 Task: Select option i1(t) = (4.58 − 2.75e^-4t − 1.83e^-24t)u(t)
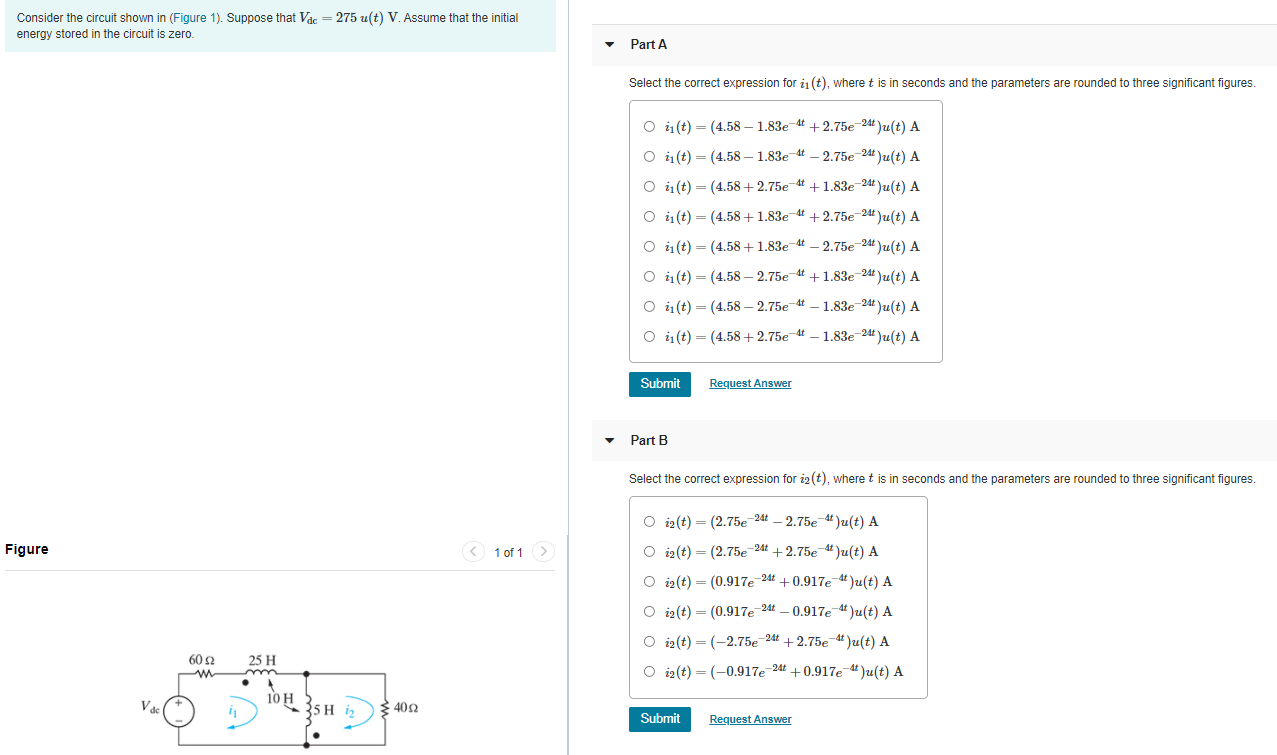[650, 307]
